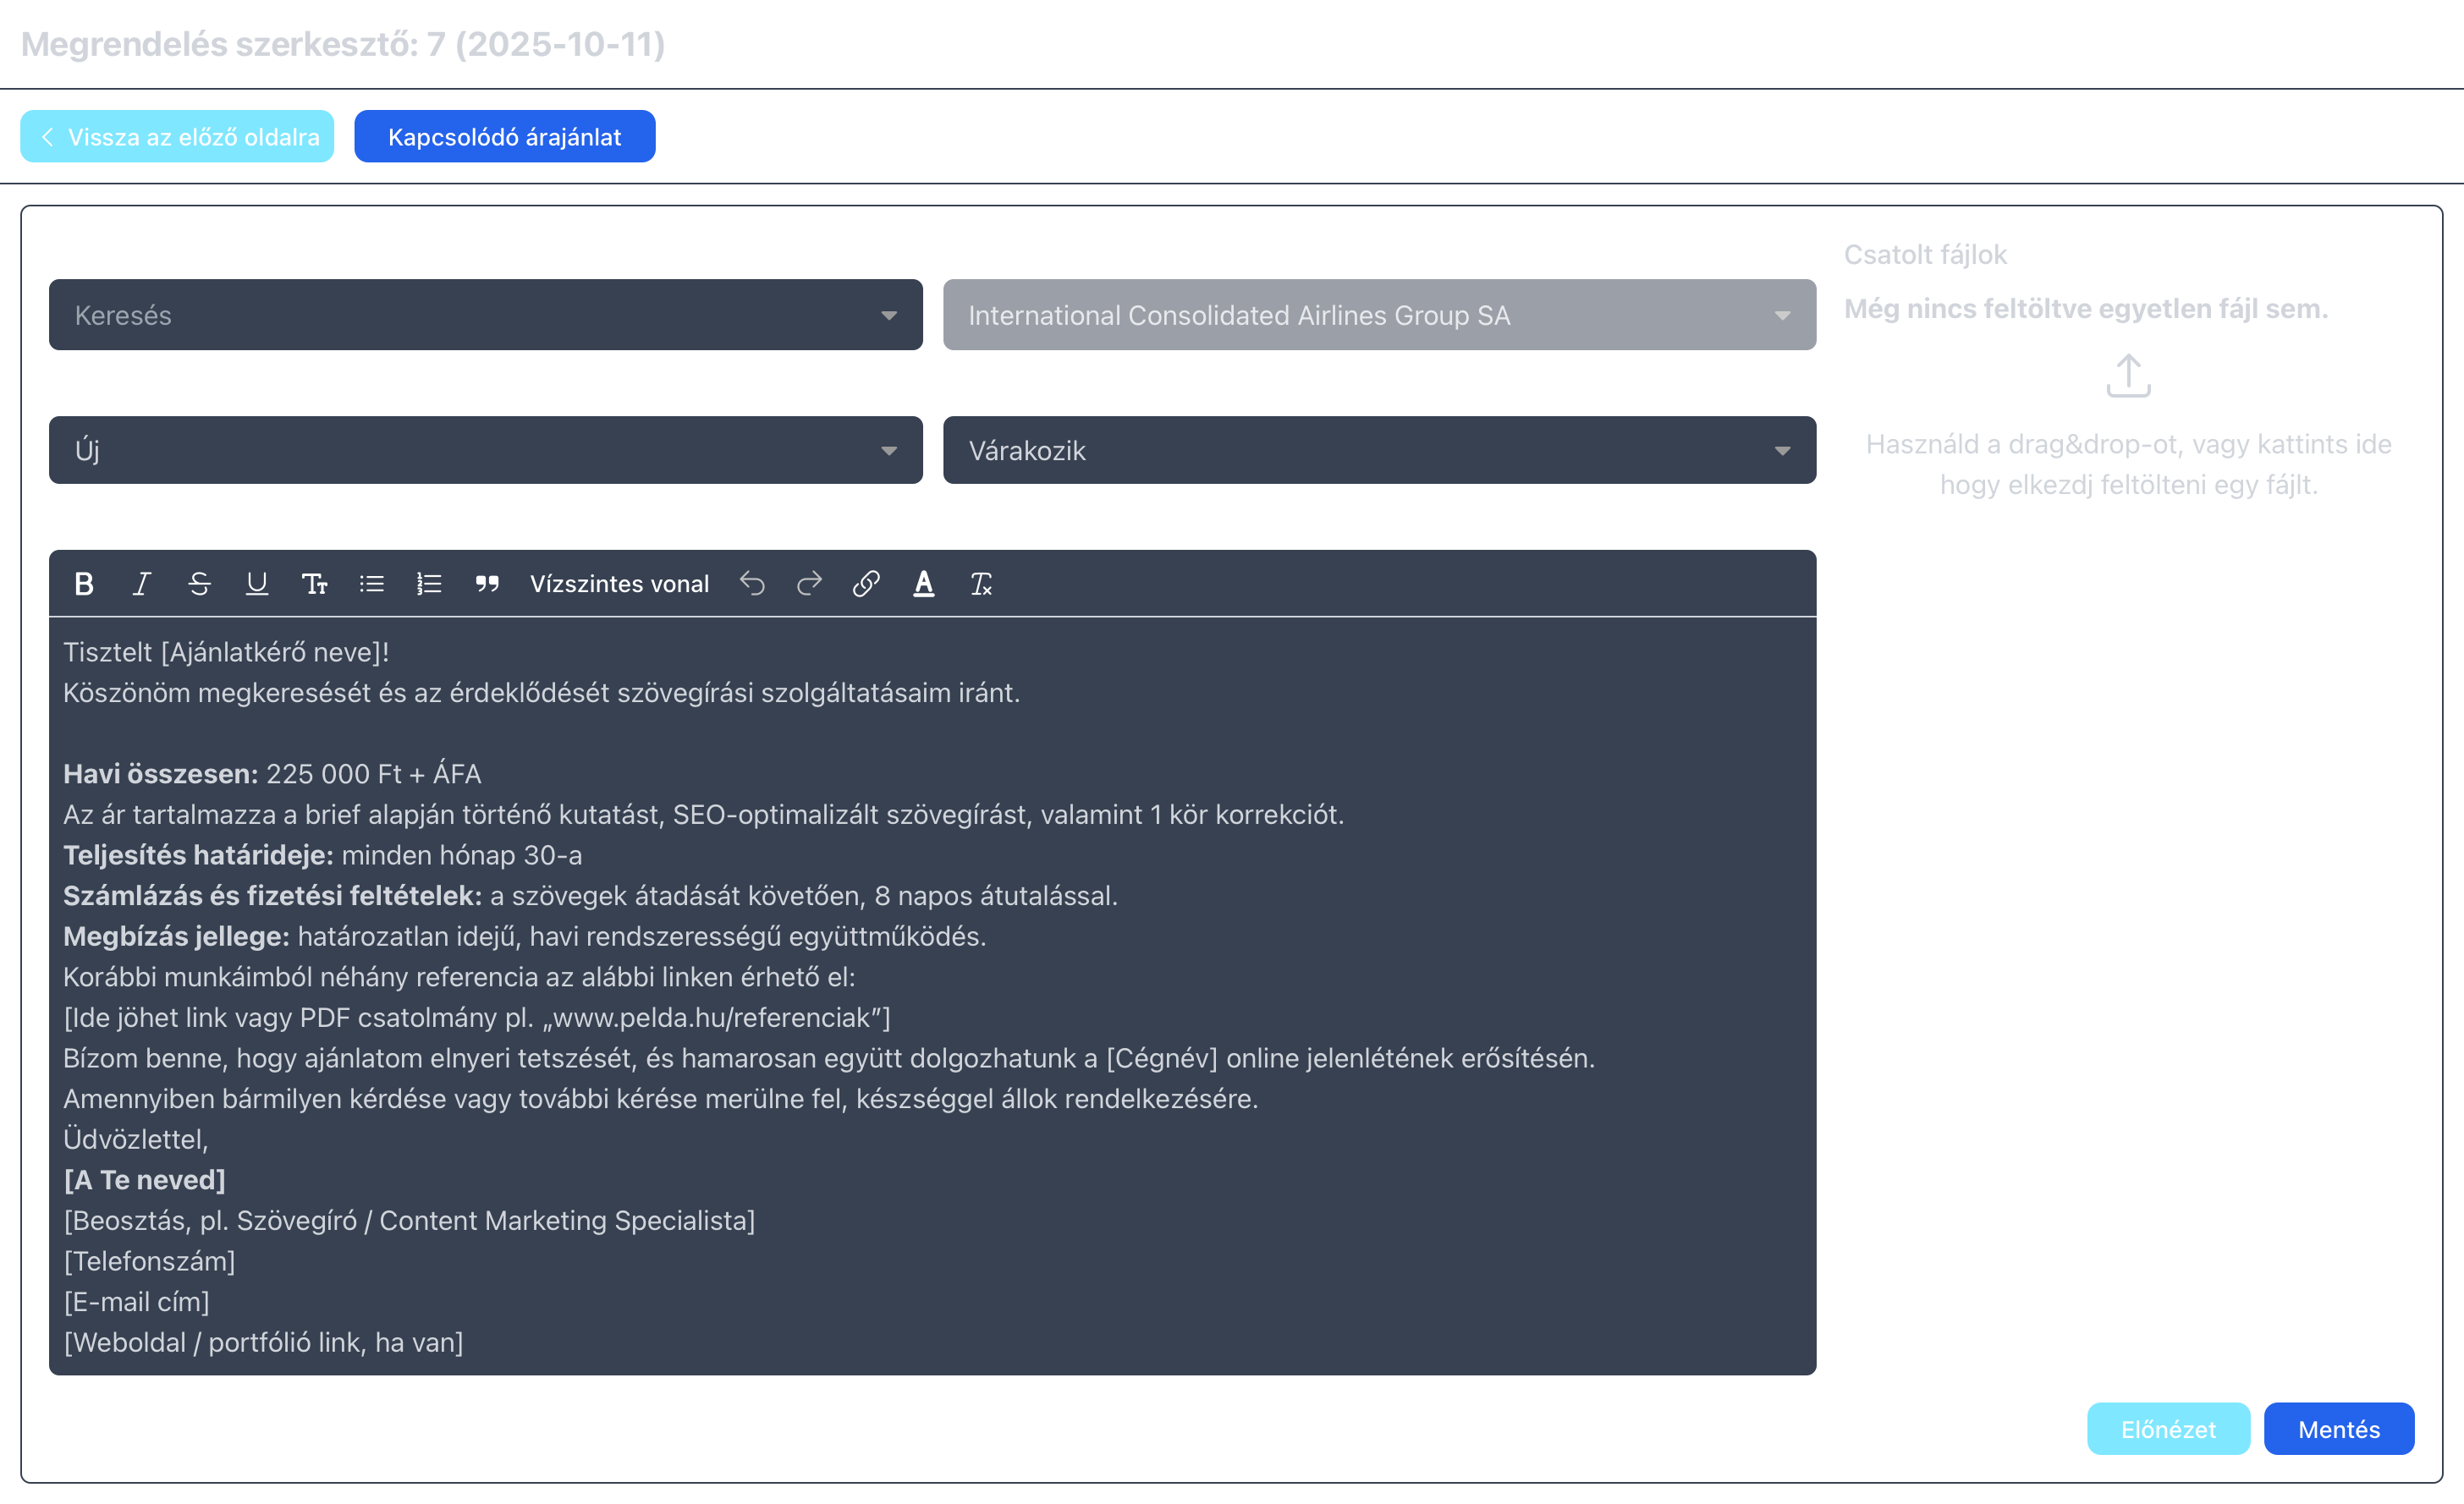The width and height of the screenshot is (2464, 1504).
Task: Undo the last edit
Action: pos(752,584)
